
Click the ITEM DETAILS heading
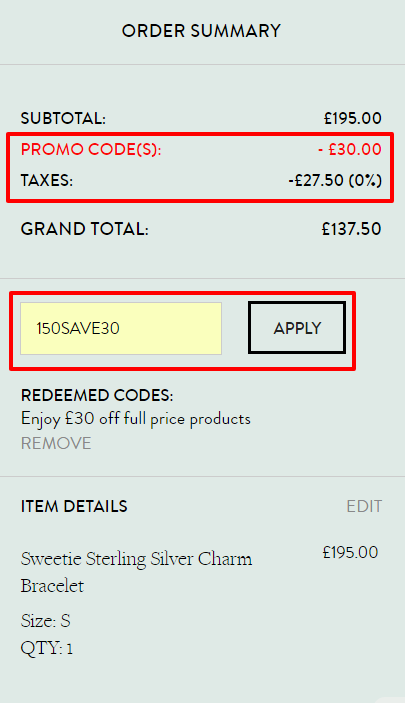74,506
